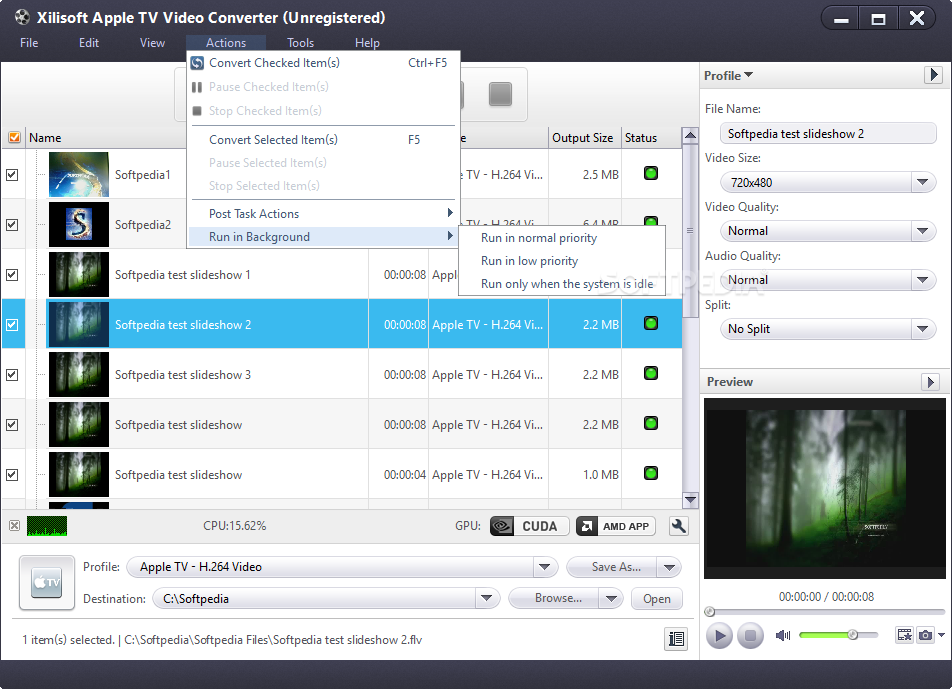Adjust the green volume slider
Image resolution: width=952 pixels, height=689 pixels.
[x=838, y=635]
